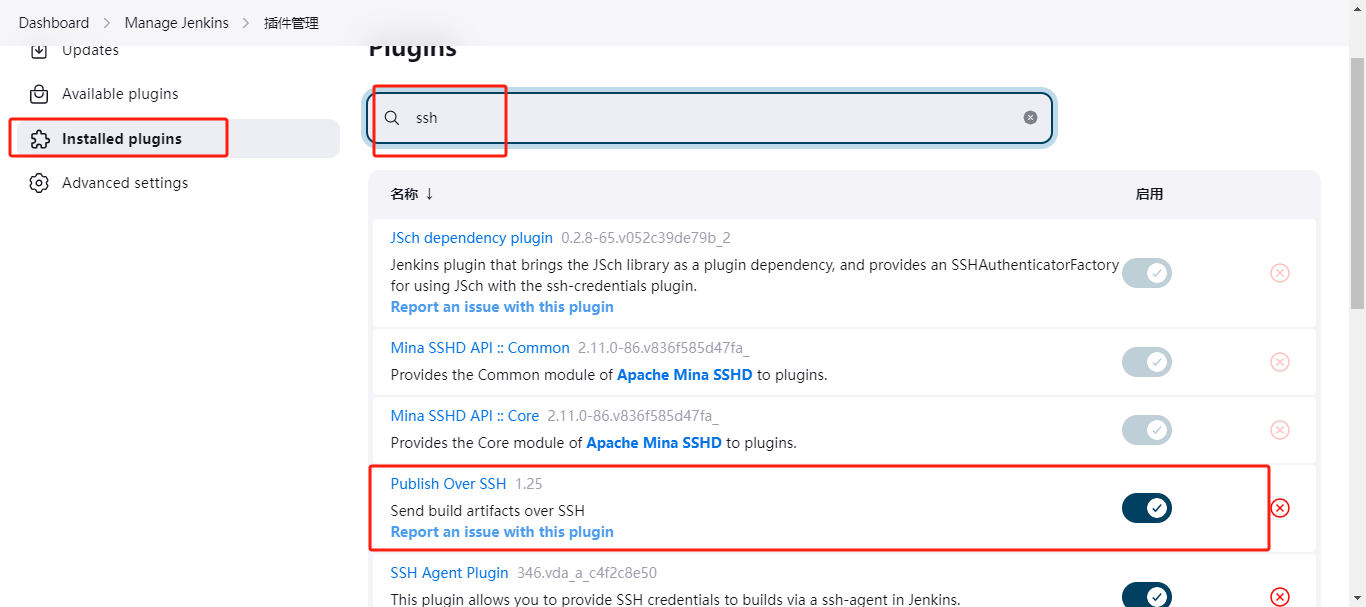The height and width of the screenshot is (607, 1366).
Task: Navigate to Manage Jenkins breadcrumb
Action: [x=176, y=23]
